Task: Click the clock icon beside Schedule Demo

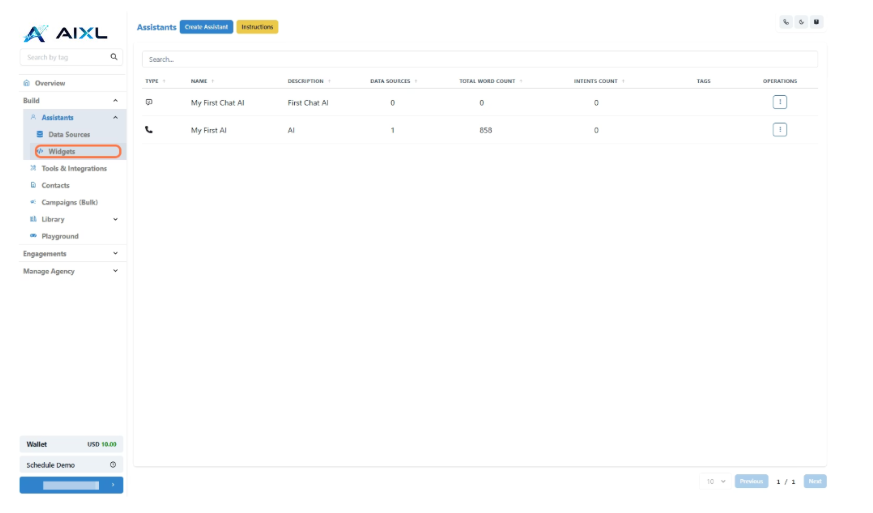Action: 112,465
